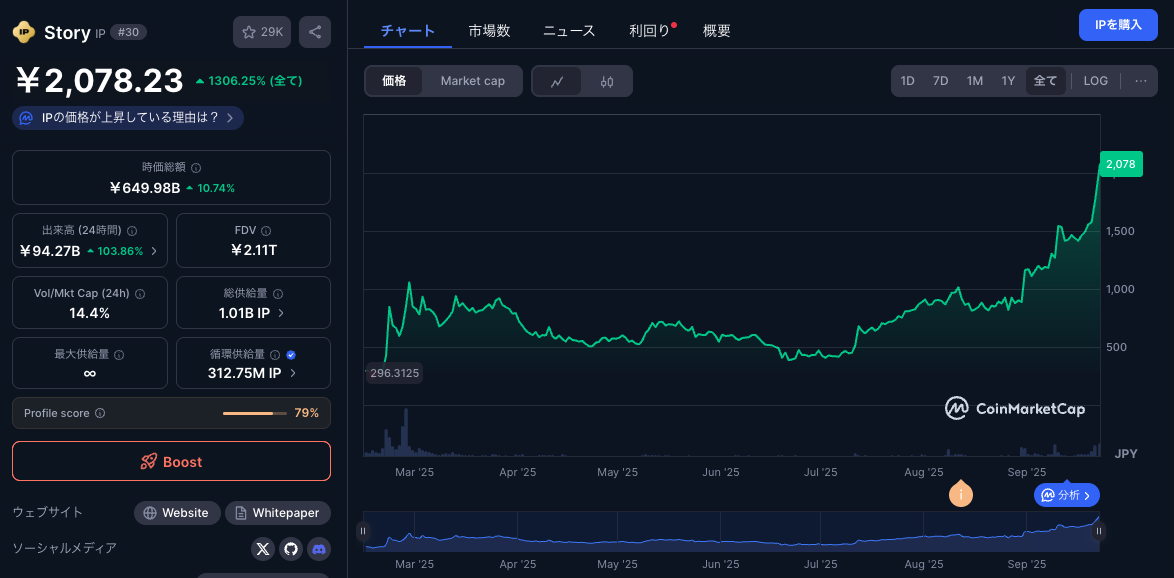Grab left handle of chart range slider
Screen dimensions: 1174x578
coord(363,532)
